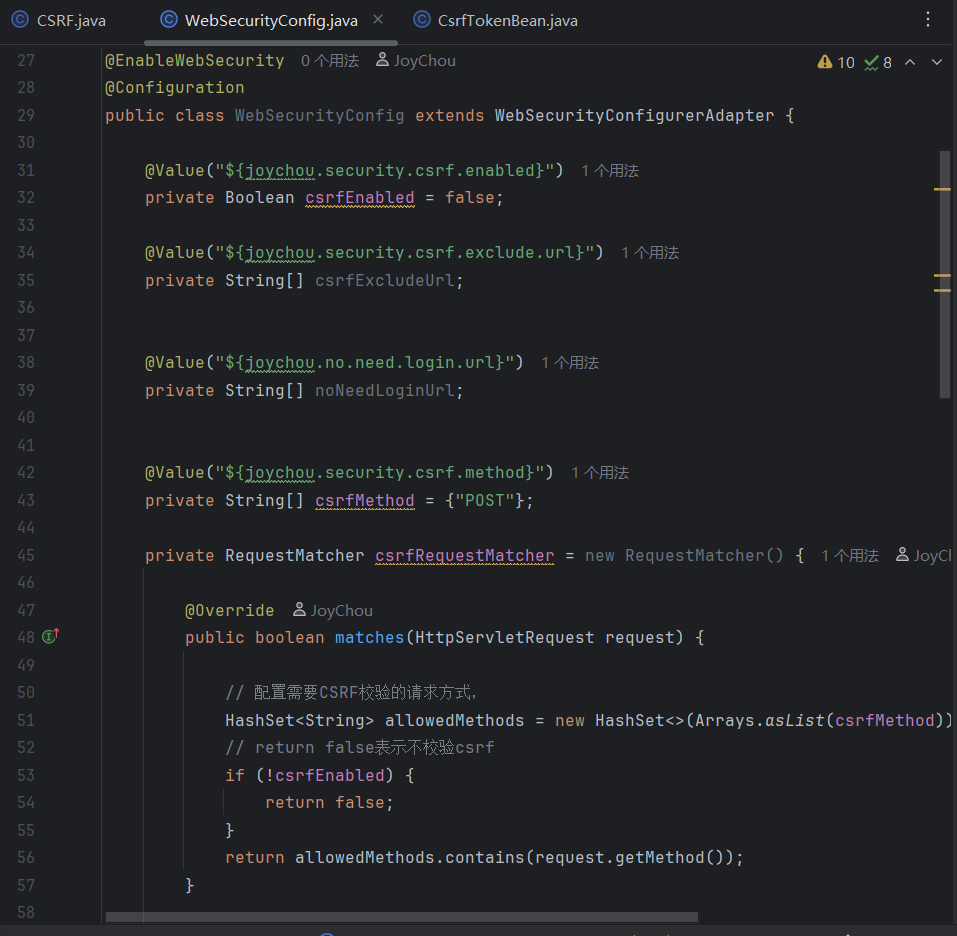Click the green typo checkmark indicator

871,62
